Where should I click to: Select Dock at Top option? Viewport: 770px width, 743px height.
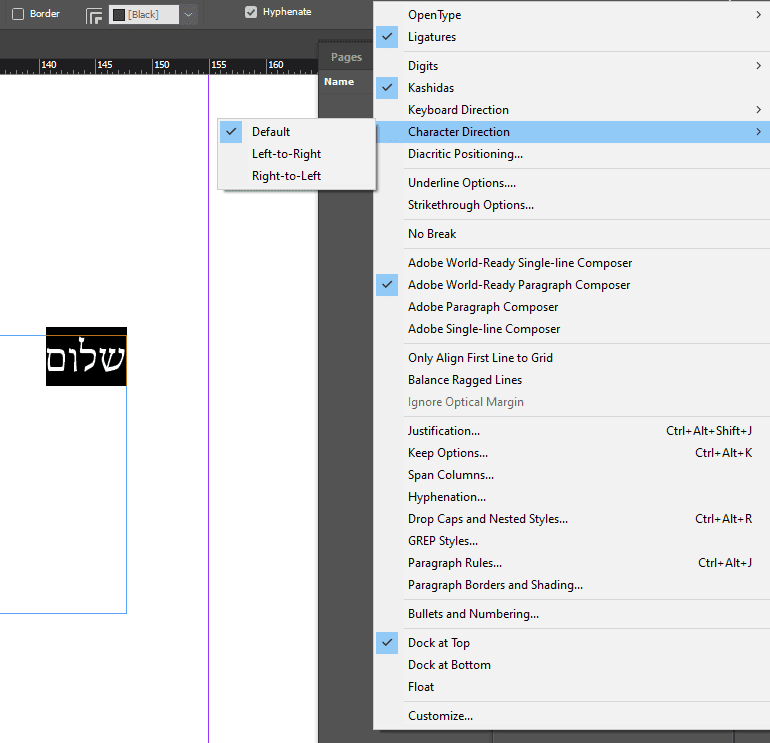pyautogui.click(x=572, y=643)
